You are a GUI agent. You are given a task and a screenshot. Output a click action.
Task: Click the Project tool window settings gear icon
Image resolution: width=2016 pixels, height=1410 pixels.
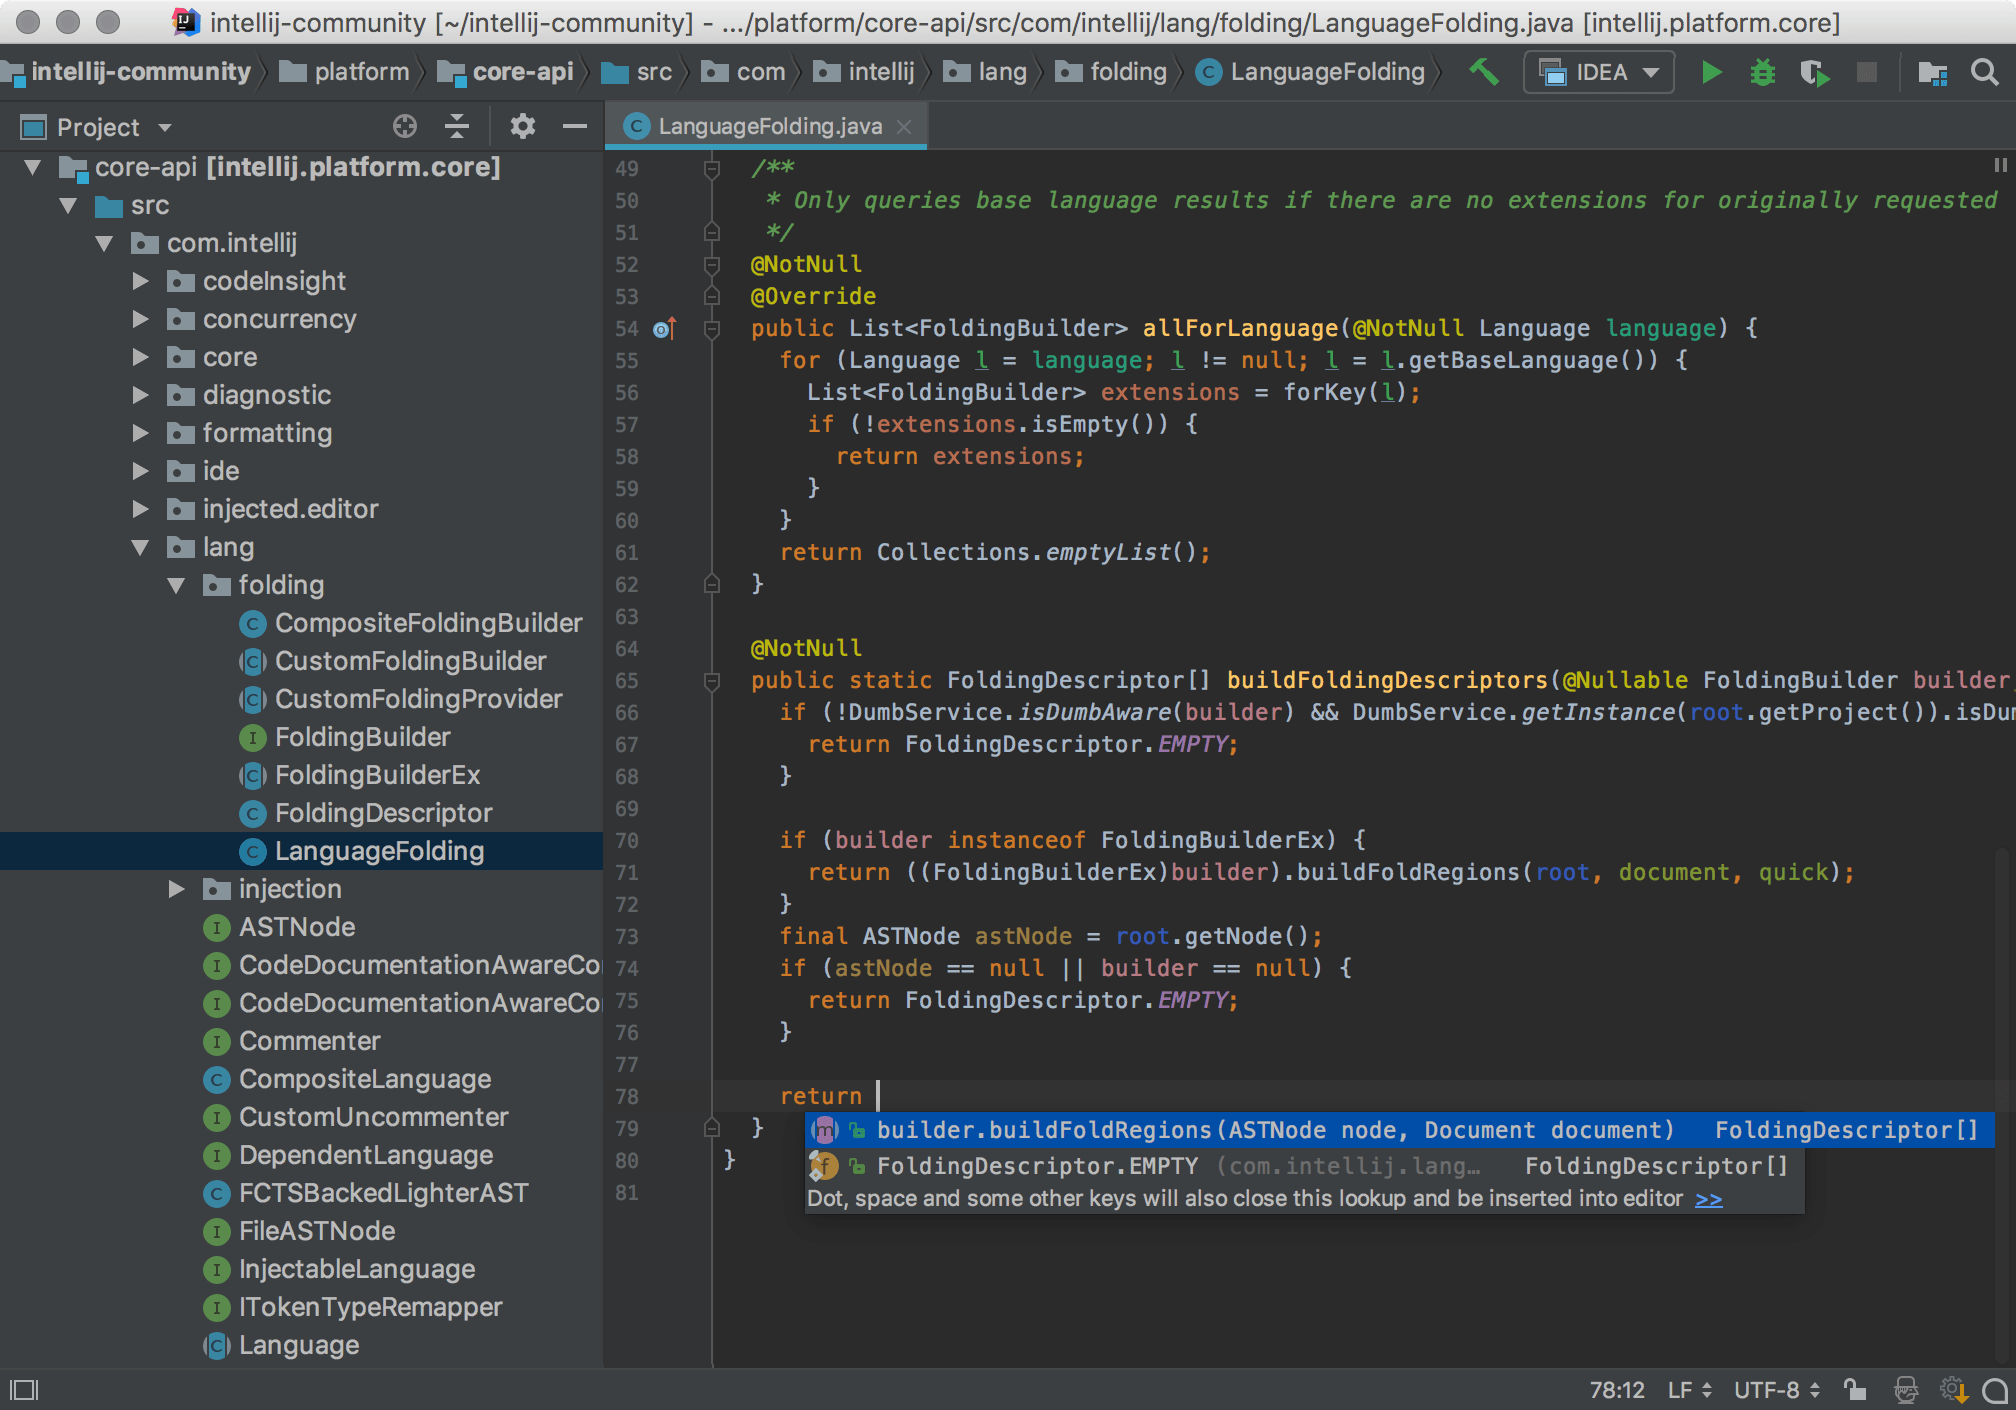521,127
